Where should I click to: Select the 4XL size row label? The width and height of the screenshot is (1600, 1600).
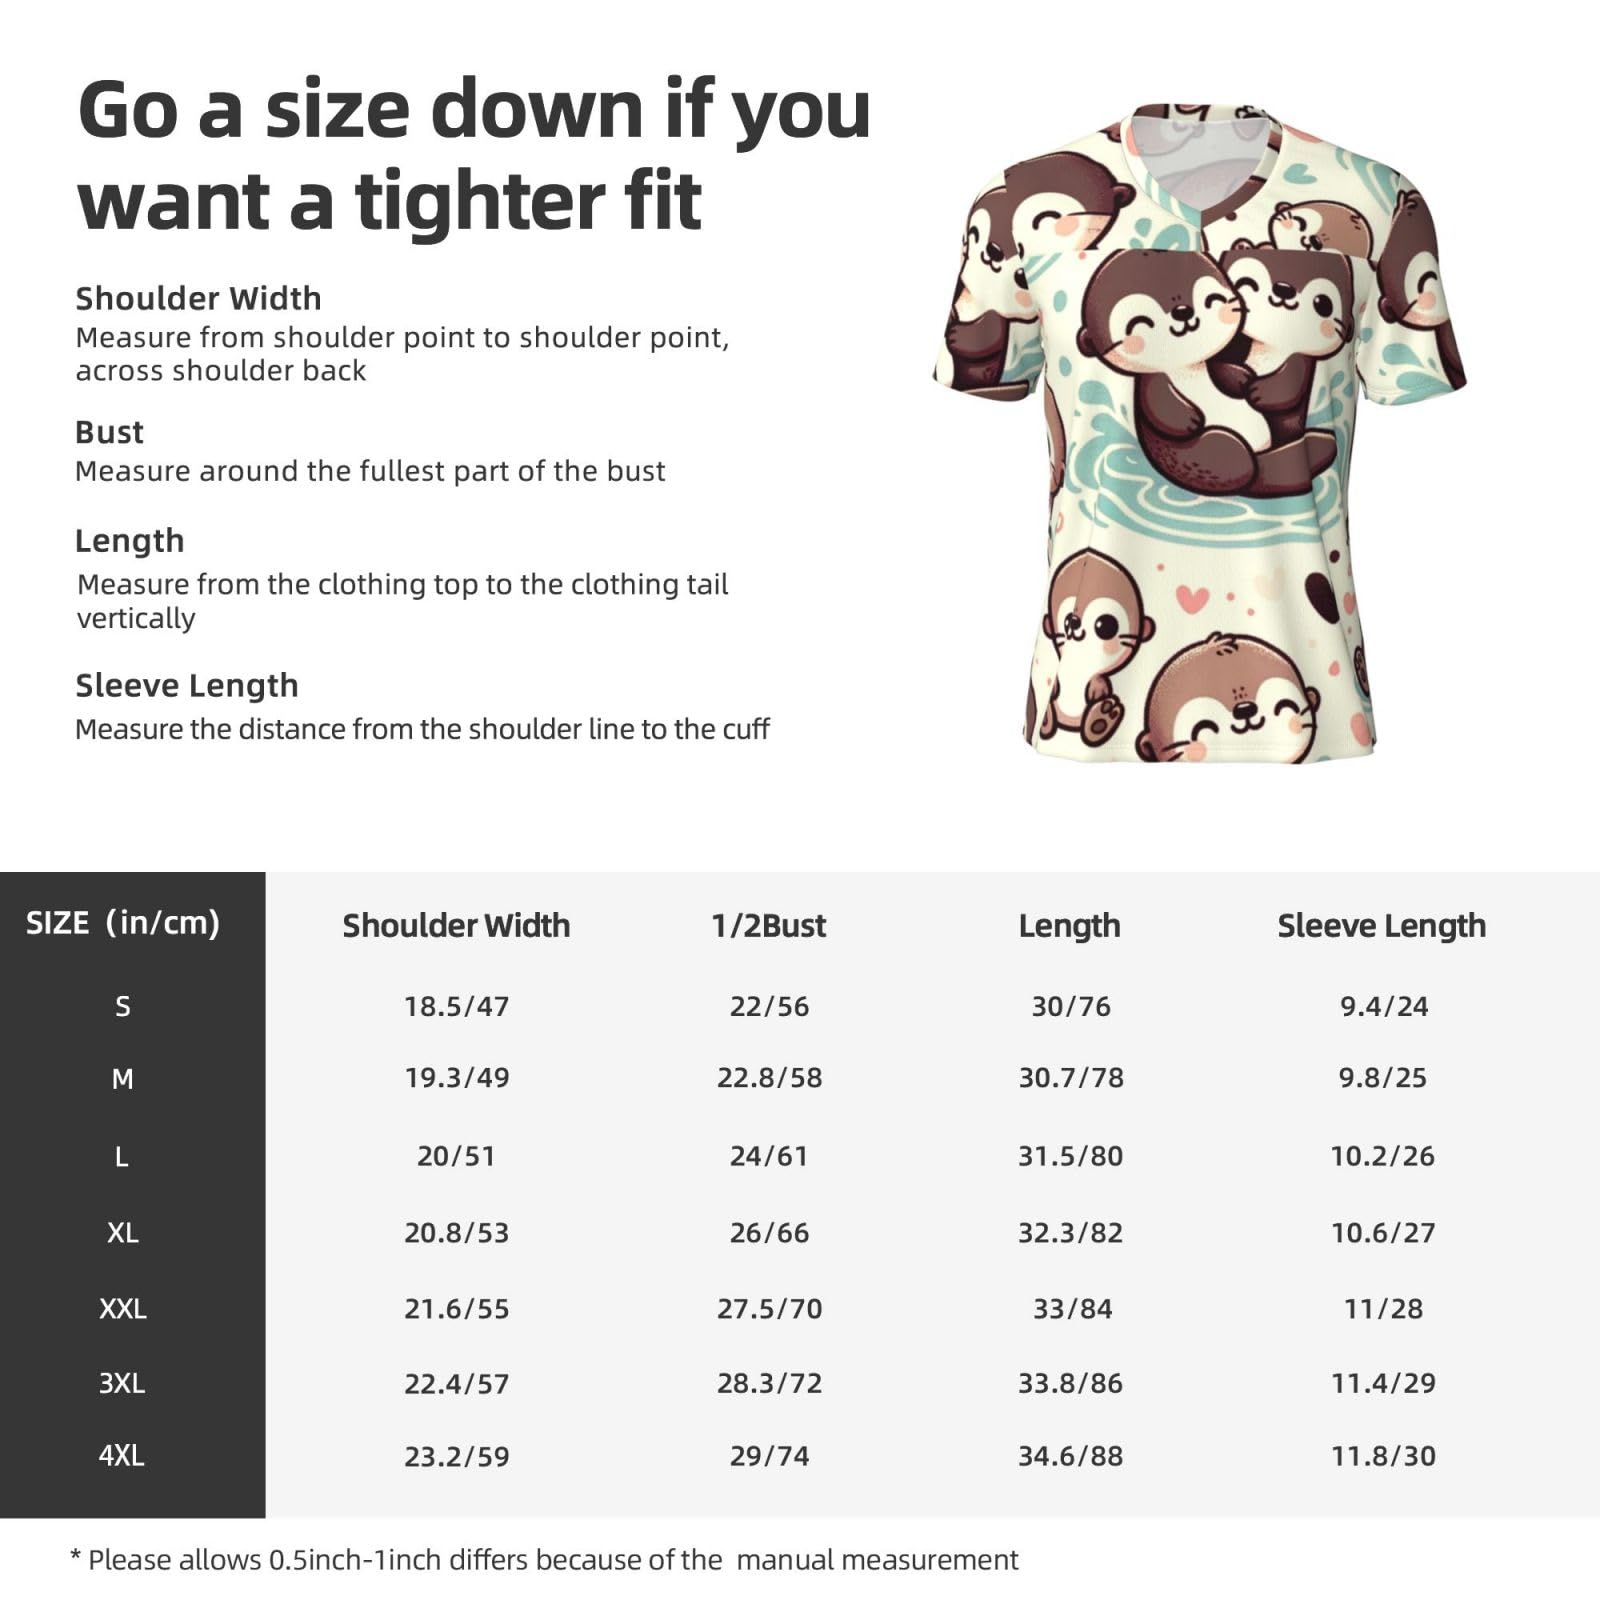coord(122,1456)
